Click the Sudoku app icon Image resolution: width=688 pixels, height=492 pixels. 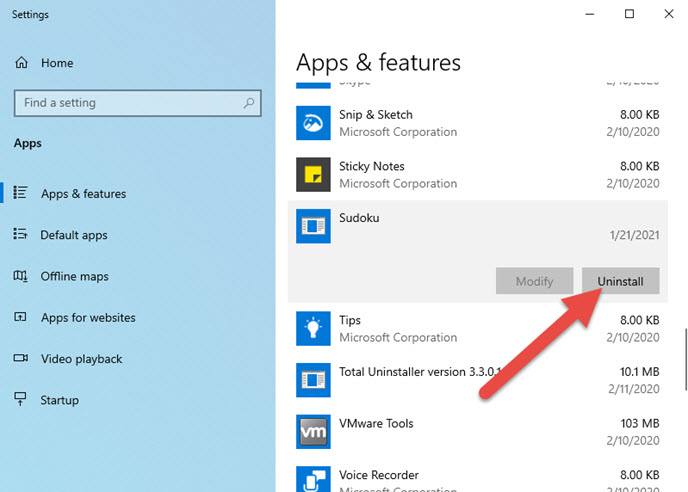tap(313, 226)
